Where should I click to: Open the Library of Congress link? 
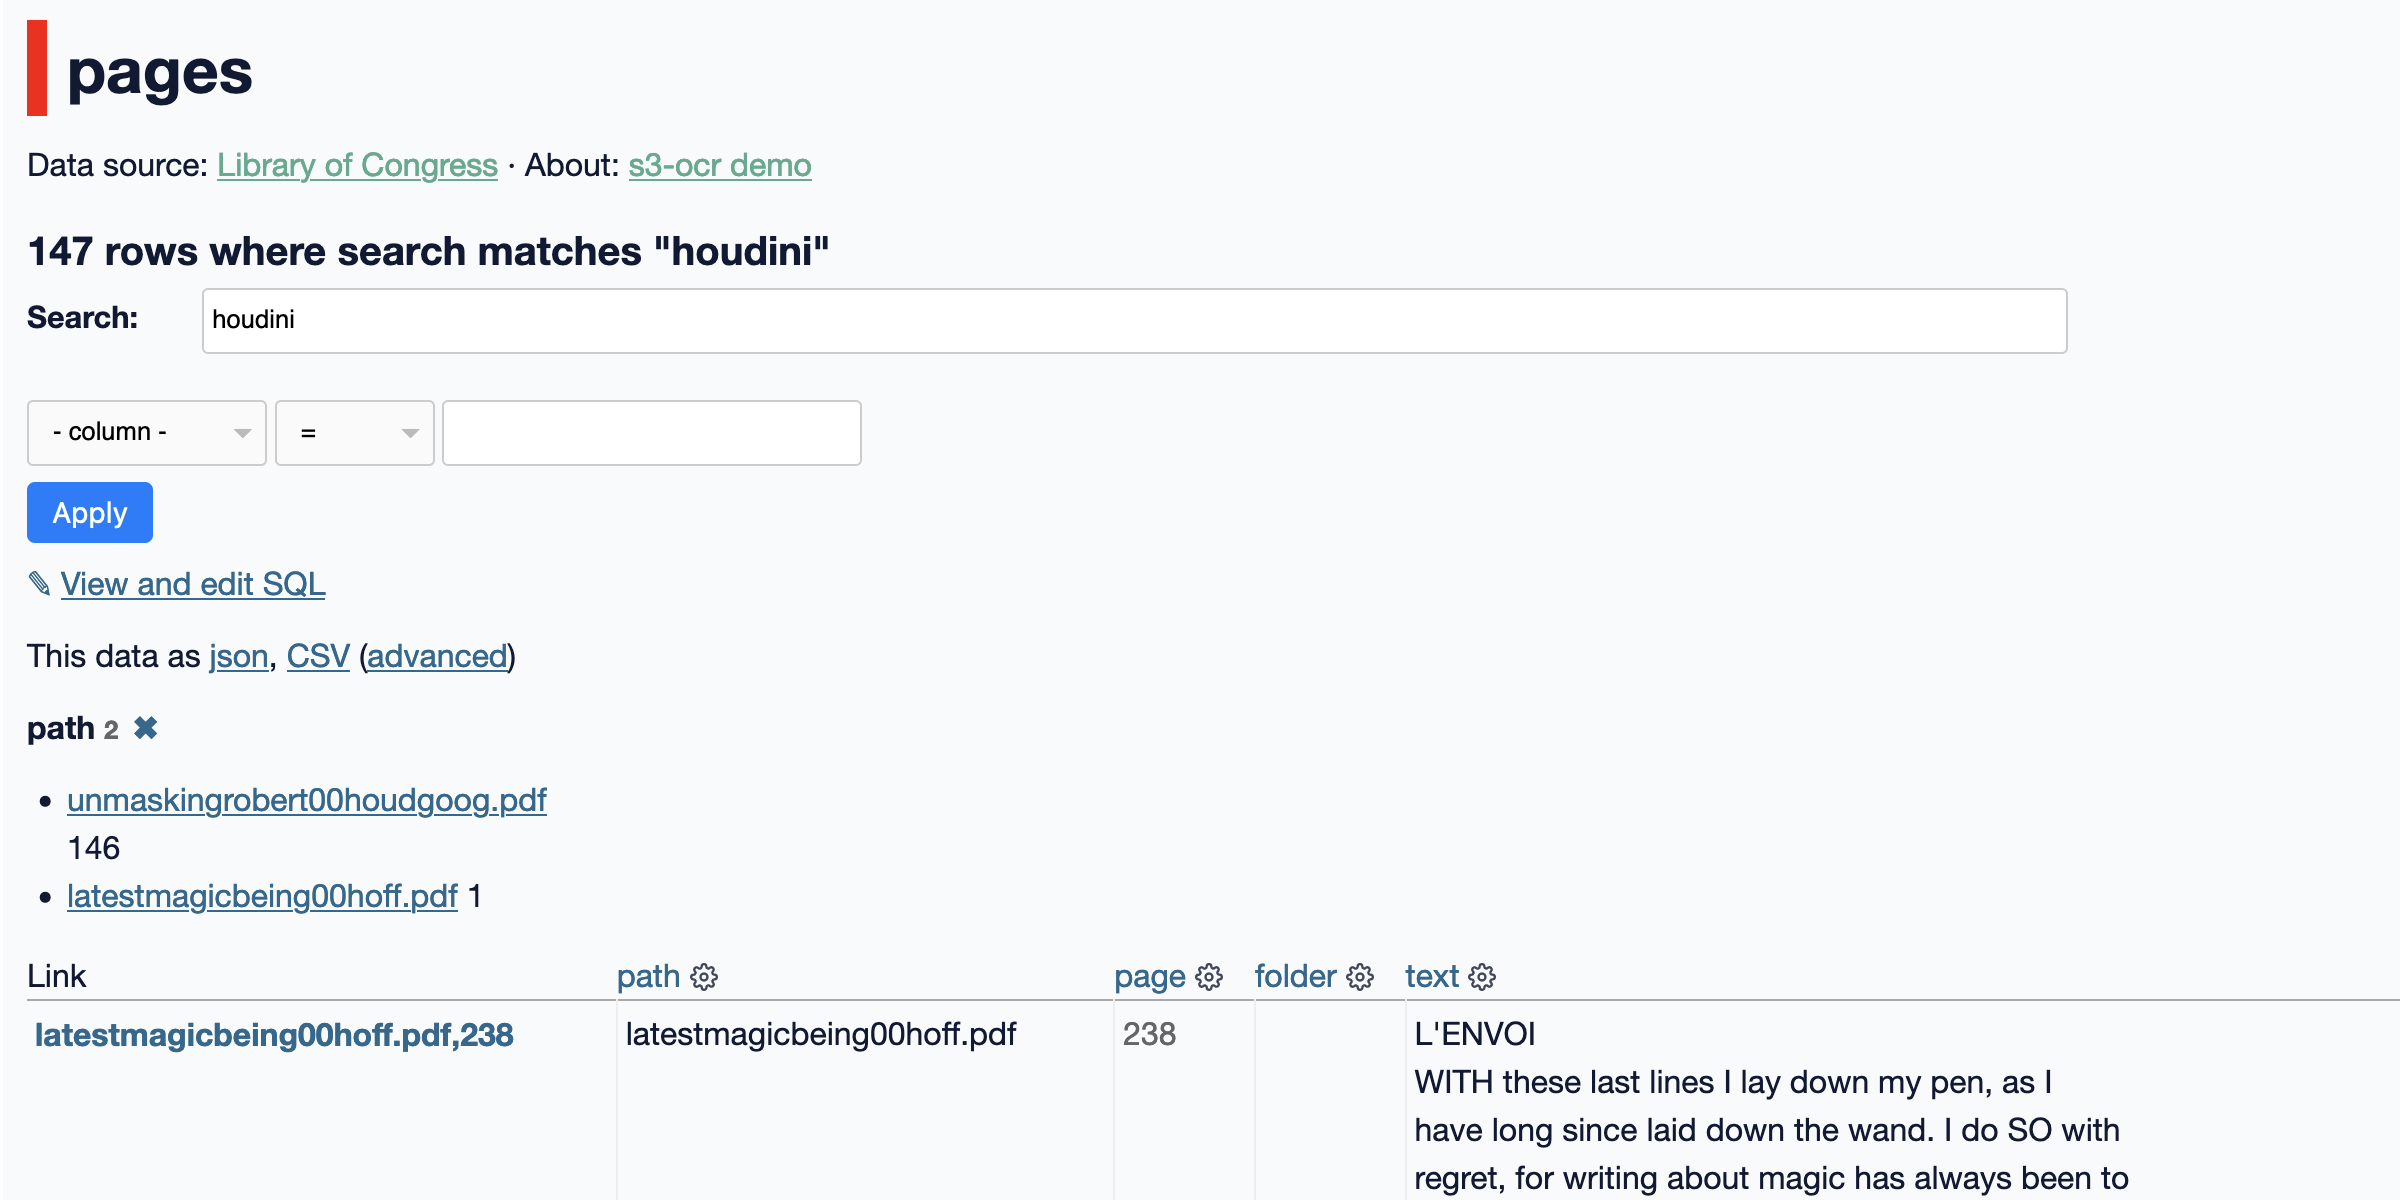pyautogui.click(x=357, y=165)
